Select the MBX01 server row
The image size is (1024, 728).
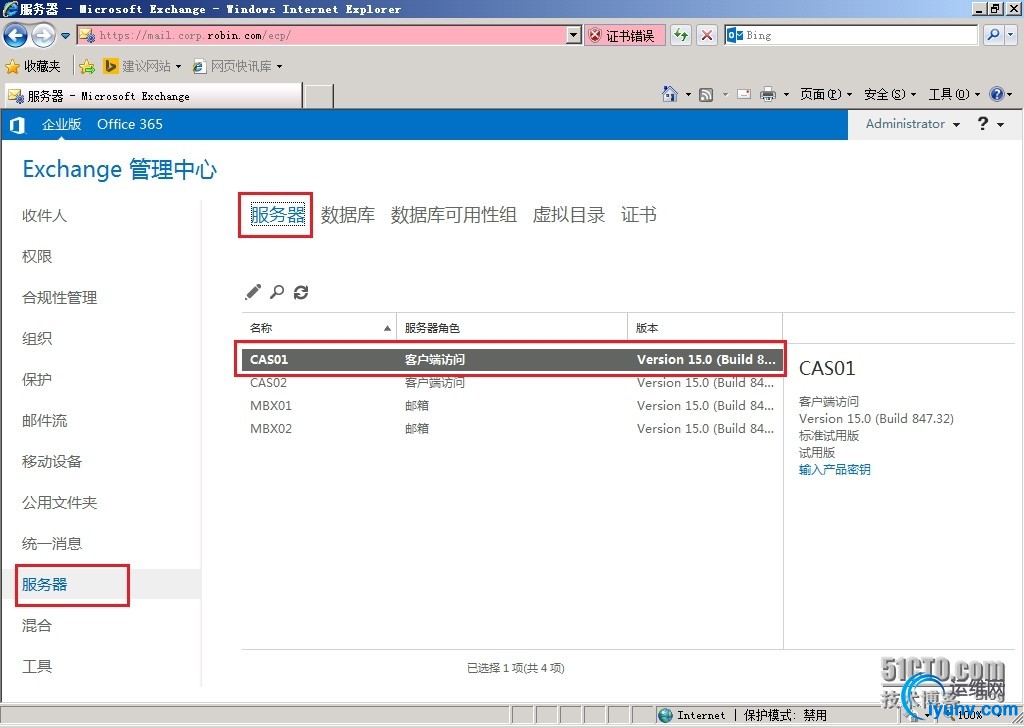pyautogui.click(x=512, y=405)
